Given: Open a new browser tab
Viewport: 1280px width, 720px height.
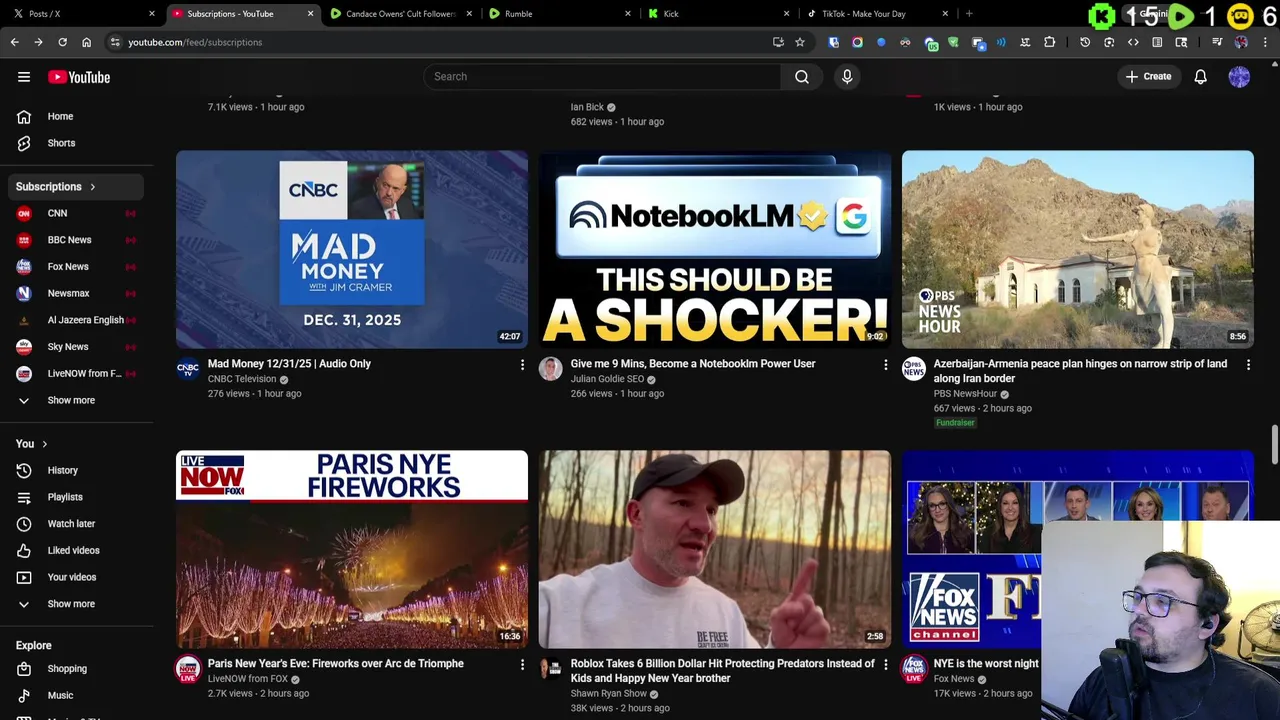Looking at the screenshot, I should coord(969,14).
